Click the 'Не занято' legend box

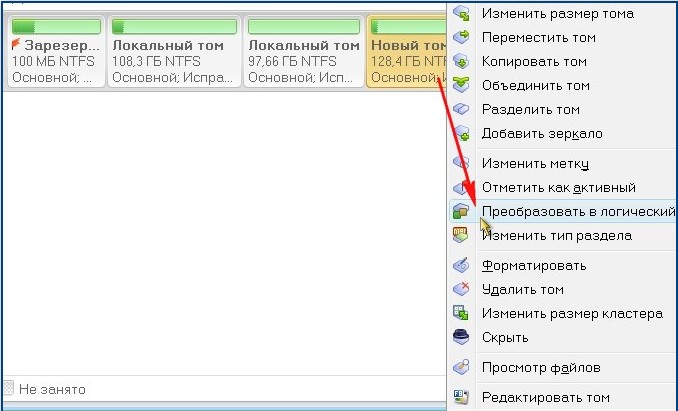pyautogui.click(x=8, y=389)
